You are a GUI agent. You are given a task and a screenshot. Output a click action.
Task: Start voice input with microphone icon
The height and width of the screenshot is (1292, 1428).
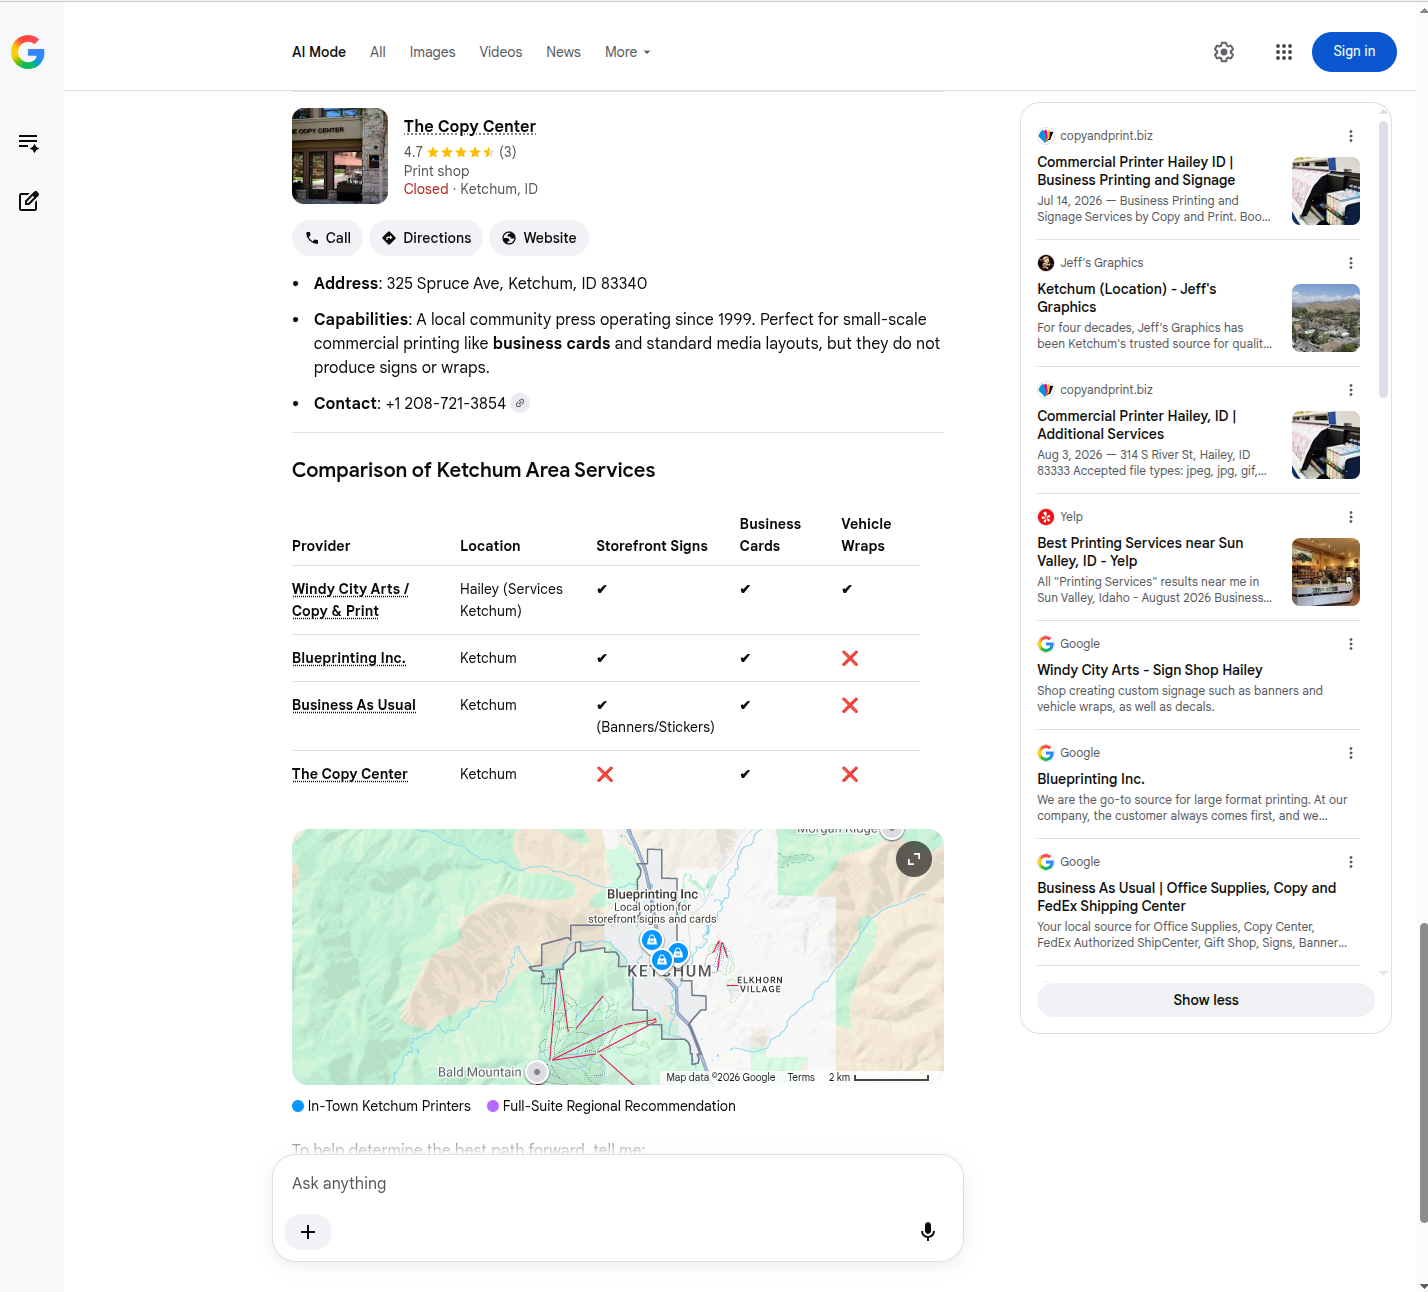tap(928, 1232)
